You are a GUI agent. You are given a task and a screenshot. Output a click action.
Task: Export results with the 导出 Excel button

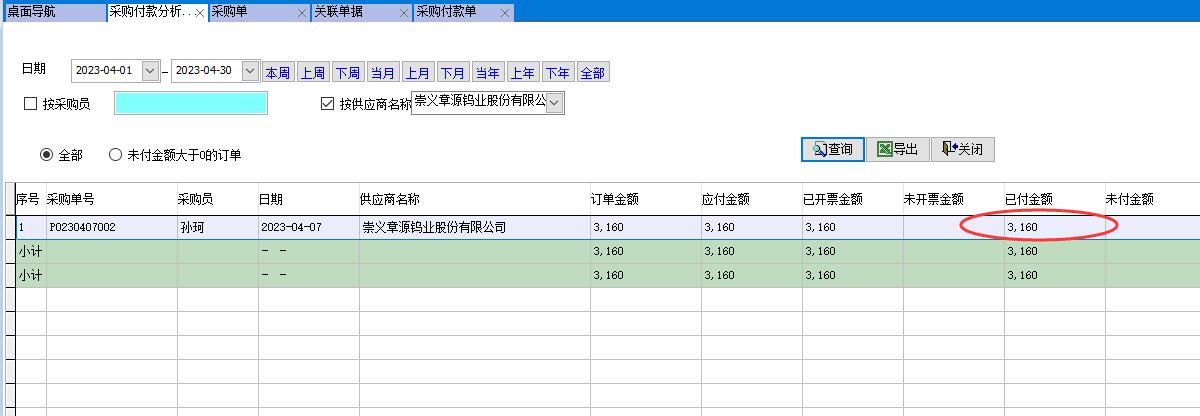click(x=897, y=149)
